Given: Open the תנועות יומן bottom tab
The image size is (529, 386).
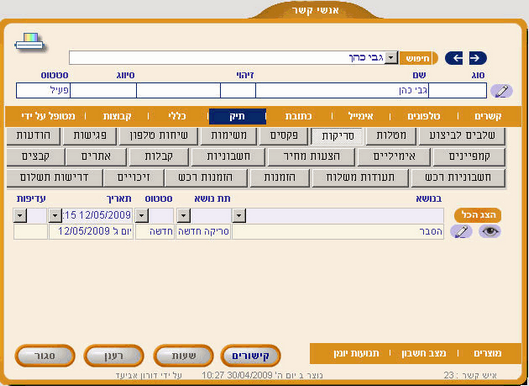Looking at the screenshot, I should coord(356,354).
